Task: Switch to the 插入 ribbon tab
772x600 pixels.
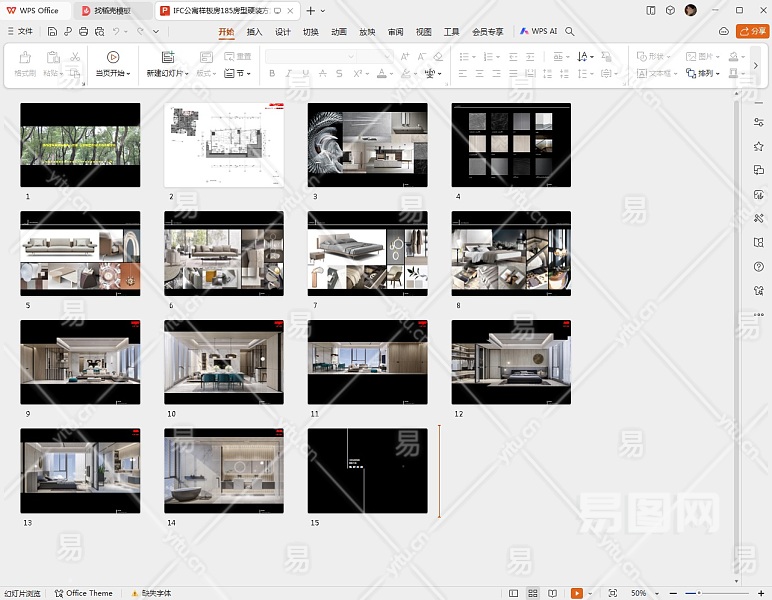Action: (254, 32)
